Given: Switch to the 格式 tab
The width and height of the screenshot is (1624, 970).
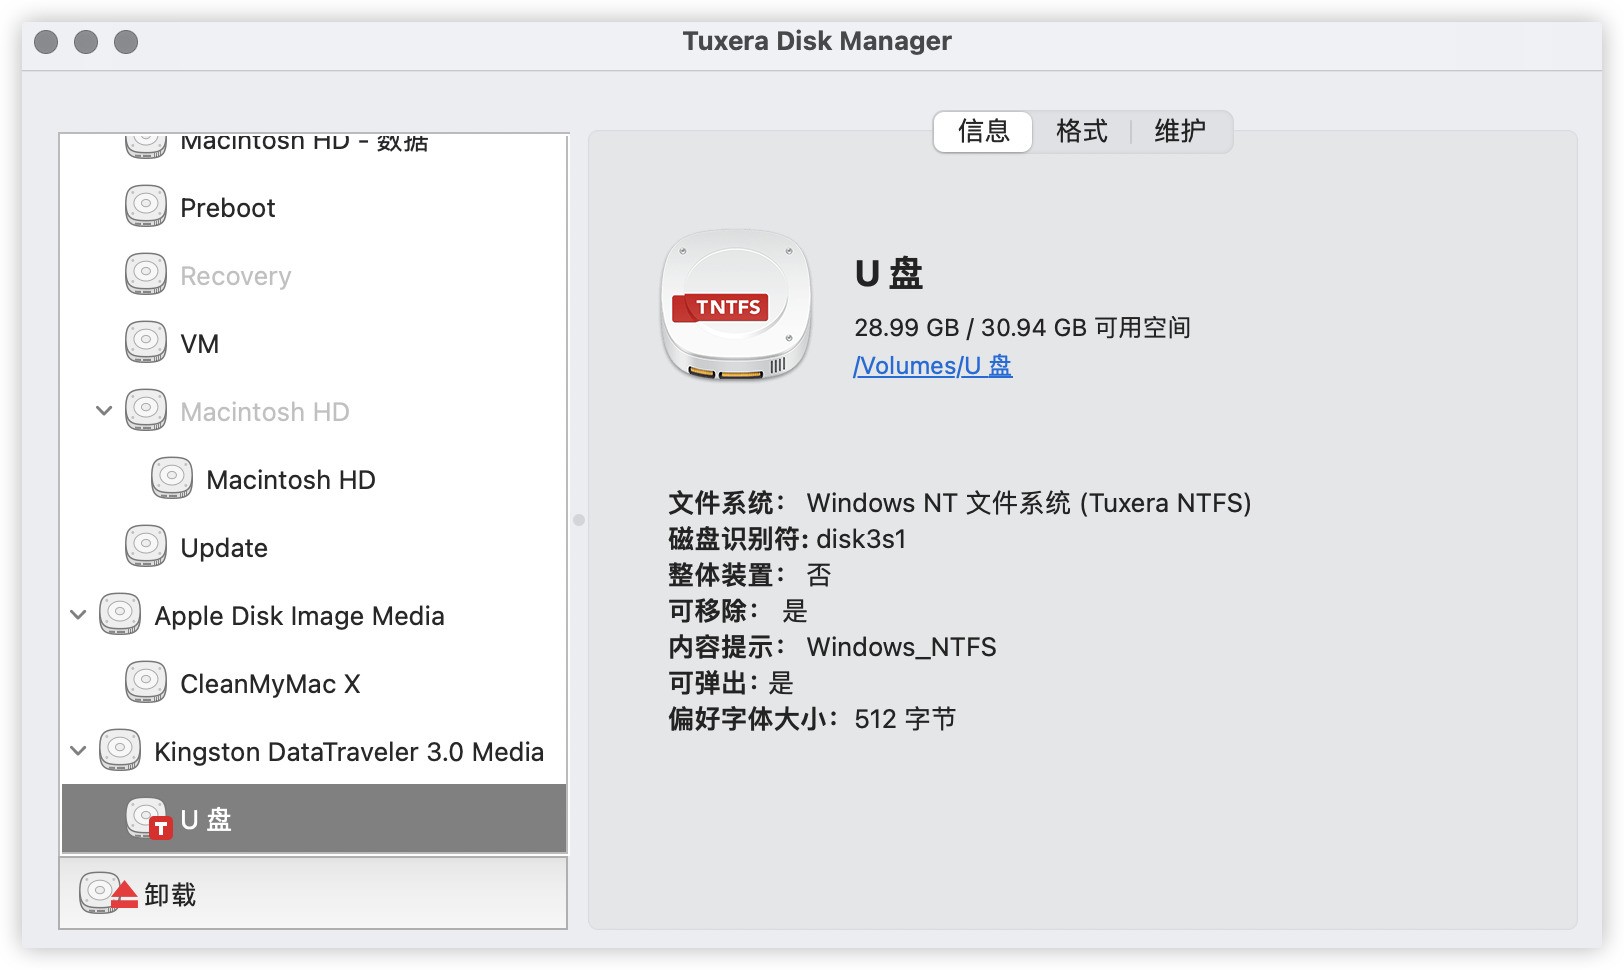Looking at the screenshot, I should click(x=1080, y=131).
